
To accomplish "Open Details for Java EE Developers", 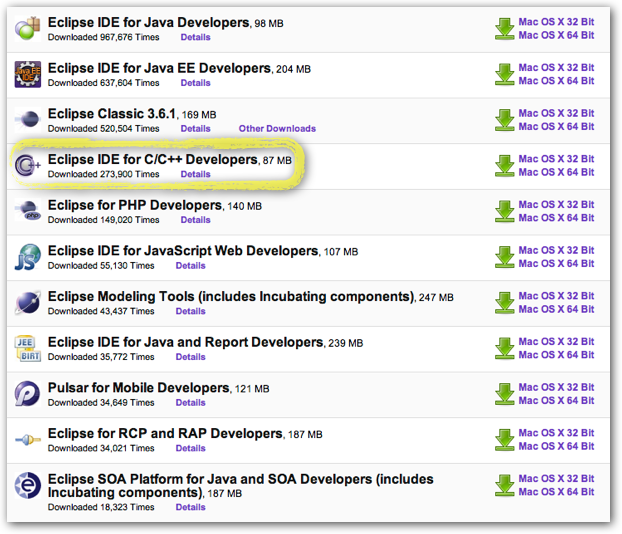I will click(x=196, y=83).
